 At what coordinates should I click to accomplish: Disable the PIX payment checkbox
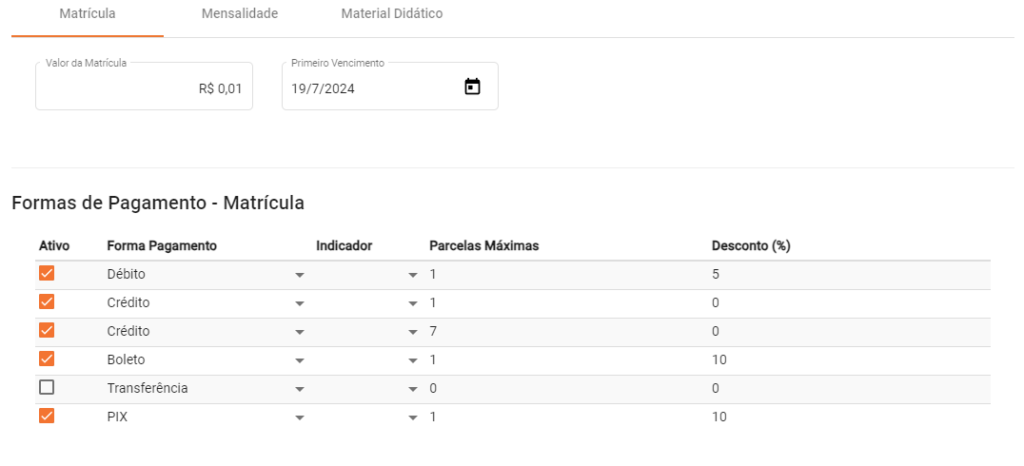pyautogui.click(x=47, y=416)
